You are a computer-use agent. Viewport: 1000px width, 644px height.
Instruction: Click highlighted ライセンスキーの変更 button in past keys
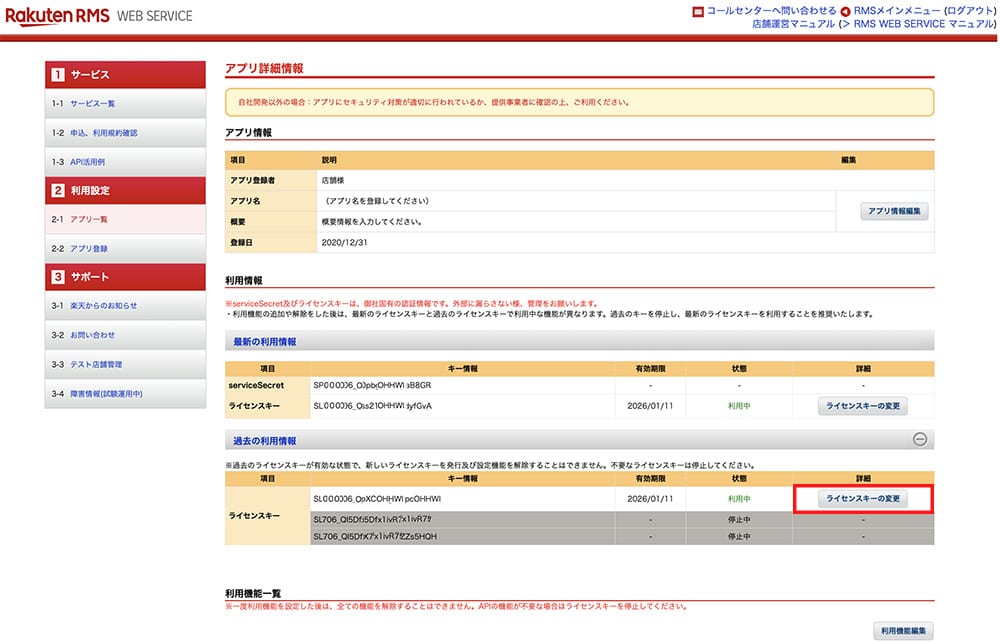tap(862, 499)
